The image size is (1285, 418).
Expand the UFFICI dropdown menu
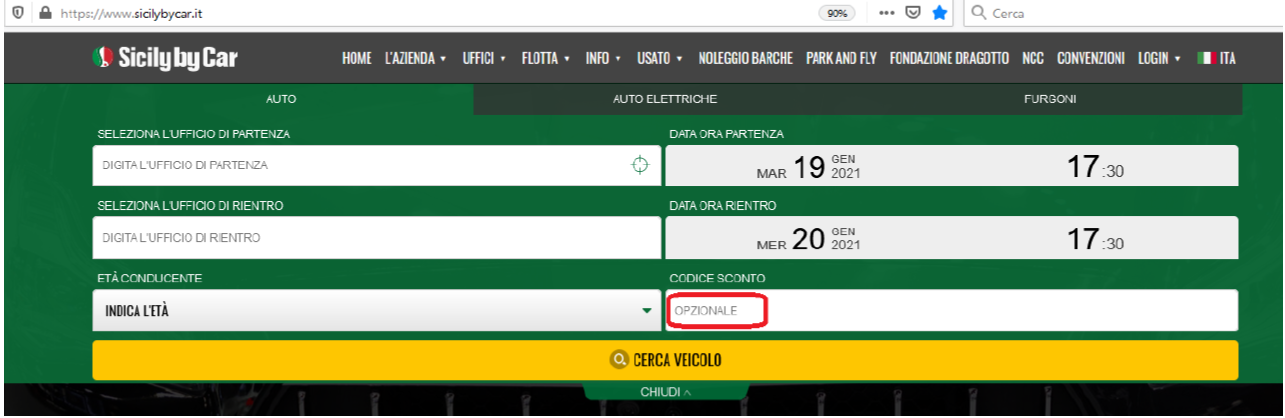tap(484, 58)
